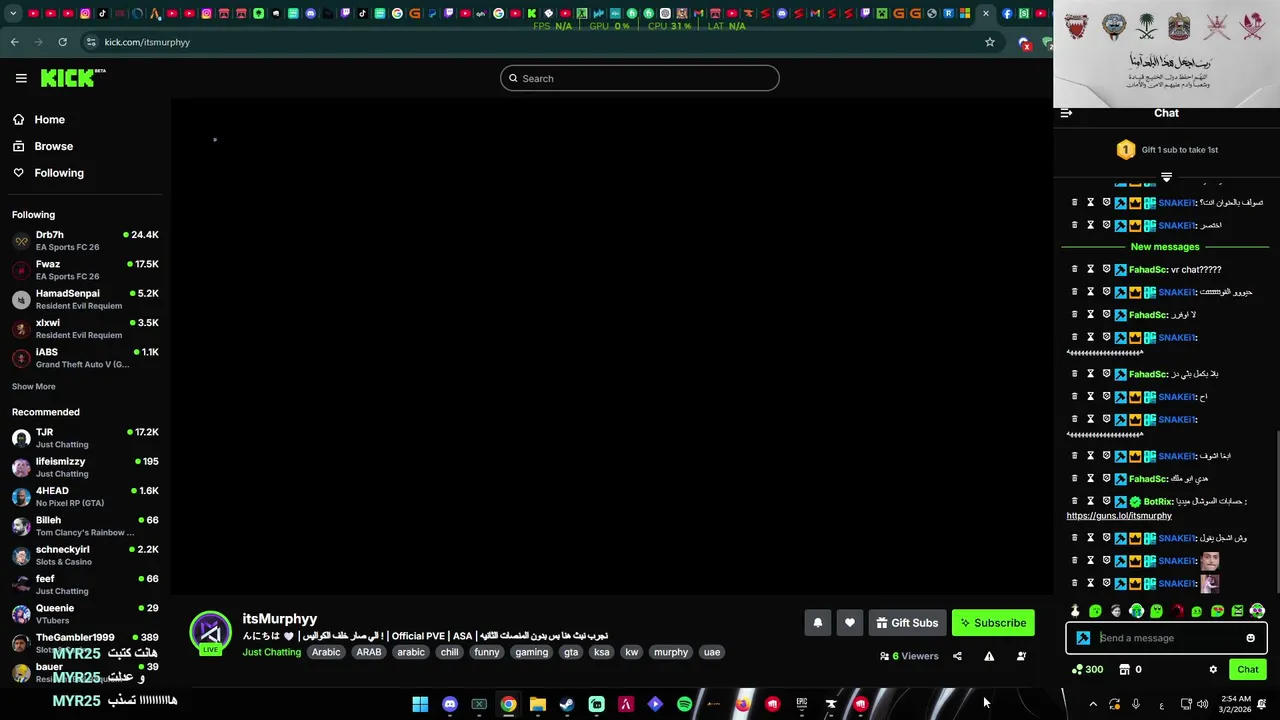Click the Kick logo
The width and height of the screenshot is (1280, 720).
73,78
